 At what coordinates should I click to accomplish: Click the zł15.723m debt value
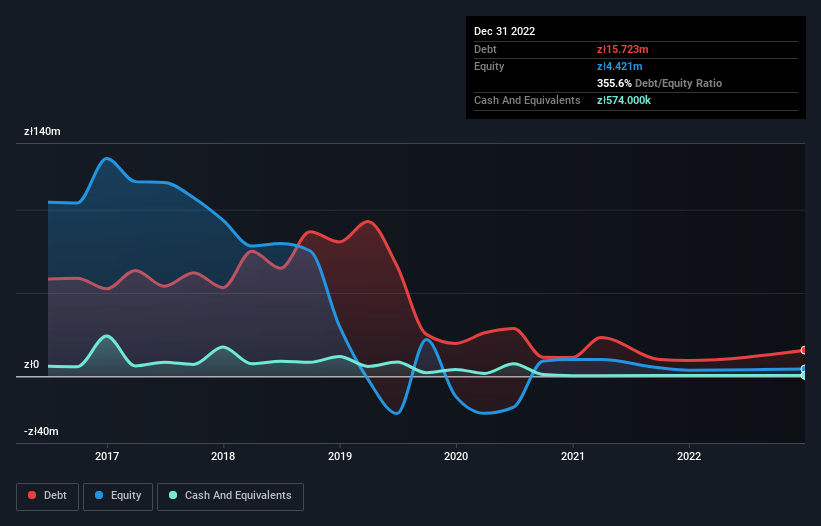coord(623,49)
